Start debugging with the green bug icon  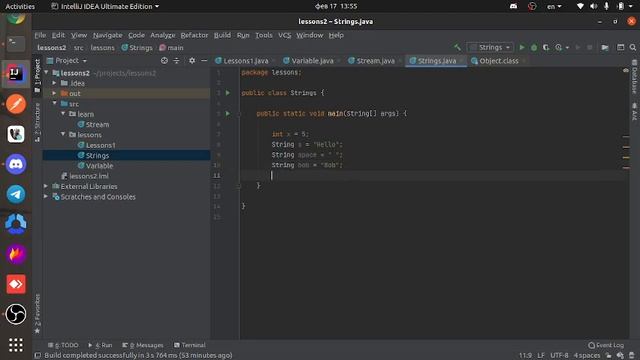click(x=534, y=47)
